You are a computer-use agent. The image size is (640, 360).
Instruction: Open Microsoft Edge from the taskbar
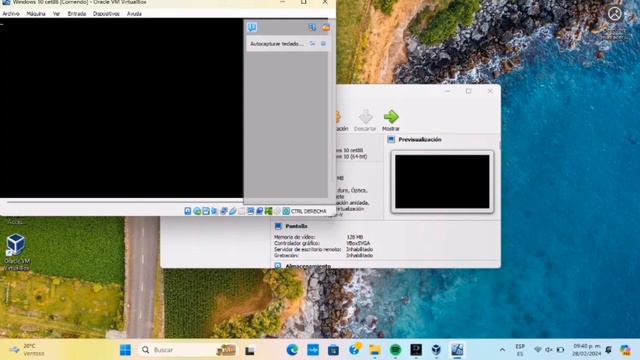292,350
